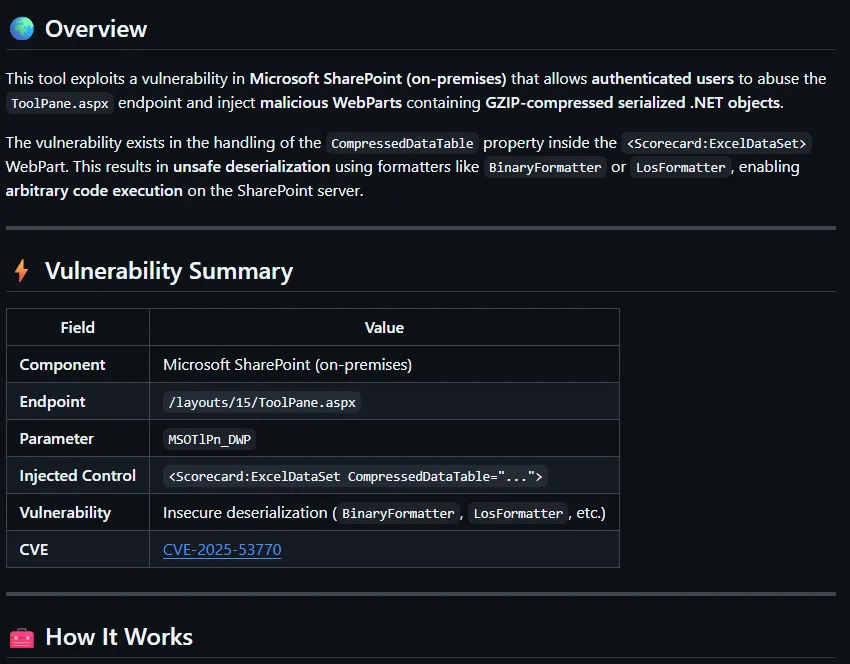This screenshot has height=664, width=850.
Task: Click the LosFormatter code in the overview paragraph
Action: 681,167
